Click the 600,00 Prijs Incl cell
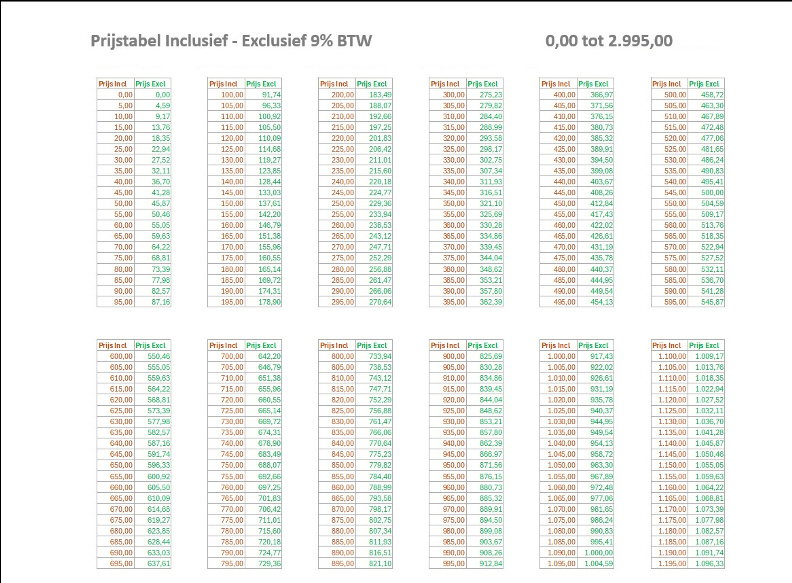The width and height of the screenshot is (792, 583). click(115, 356)
